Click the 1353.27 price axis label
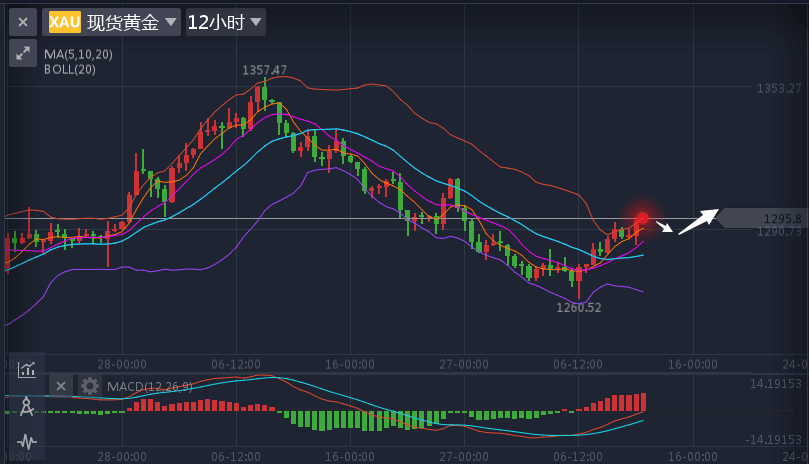809x464 pixels. 779,88
